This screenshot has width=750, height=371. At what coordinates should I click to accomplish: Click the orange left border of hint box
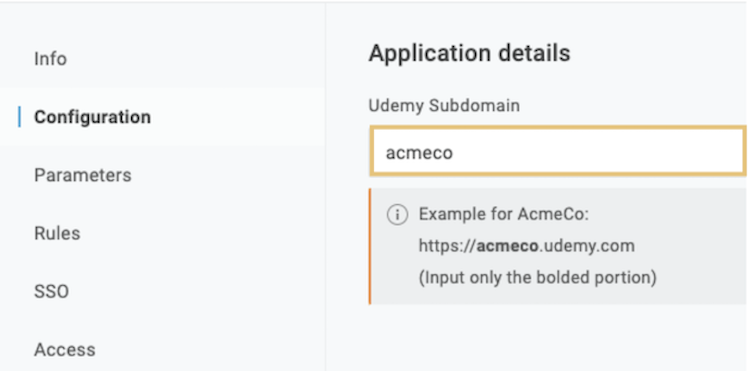click(370, 246)
